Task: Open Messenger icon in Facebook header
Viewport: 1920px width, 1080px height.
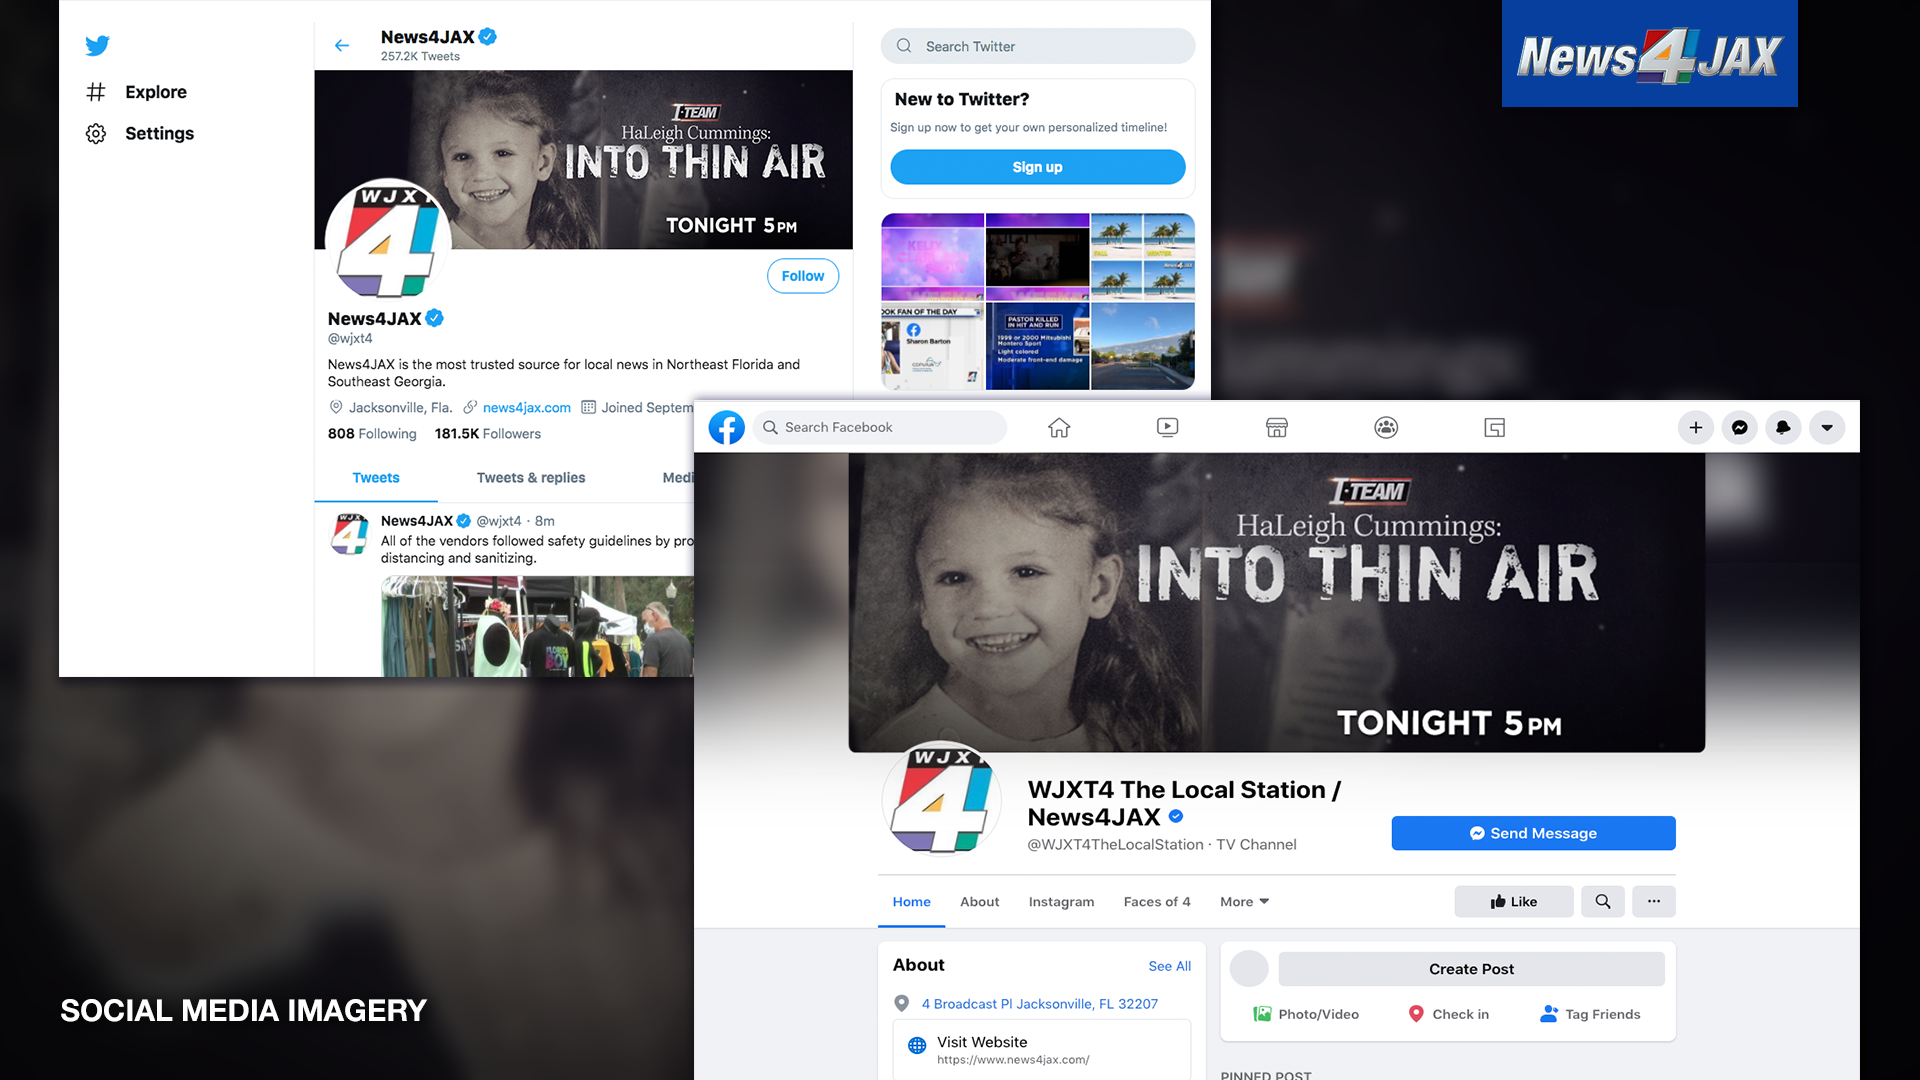Action: [x=1740, y=427]
